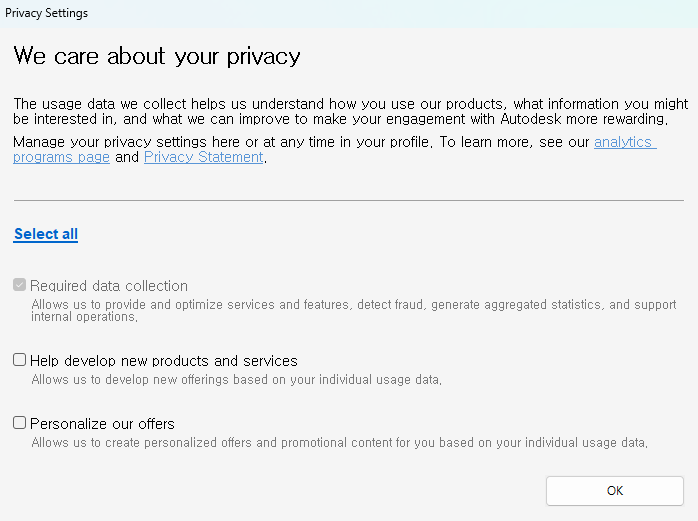Screen dimensions: 698x521
Task: Confirm the dialog with OK
Action: [x=615, y=491]
